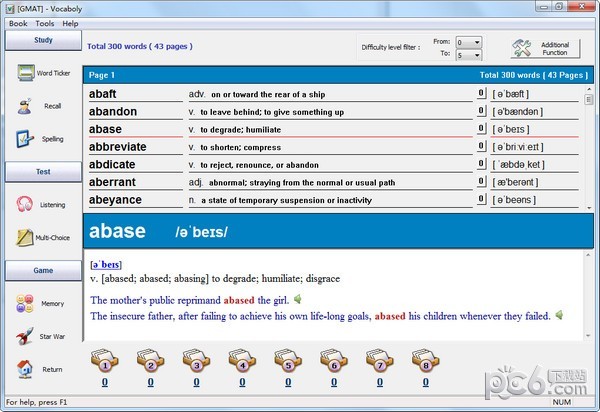Click the phonetic for abaft
The height and width of the screenshot is (412, 600).
pyautogui.click(x=510, y=94)
